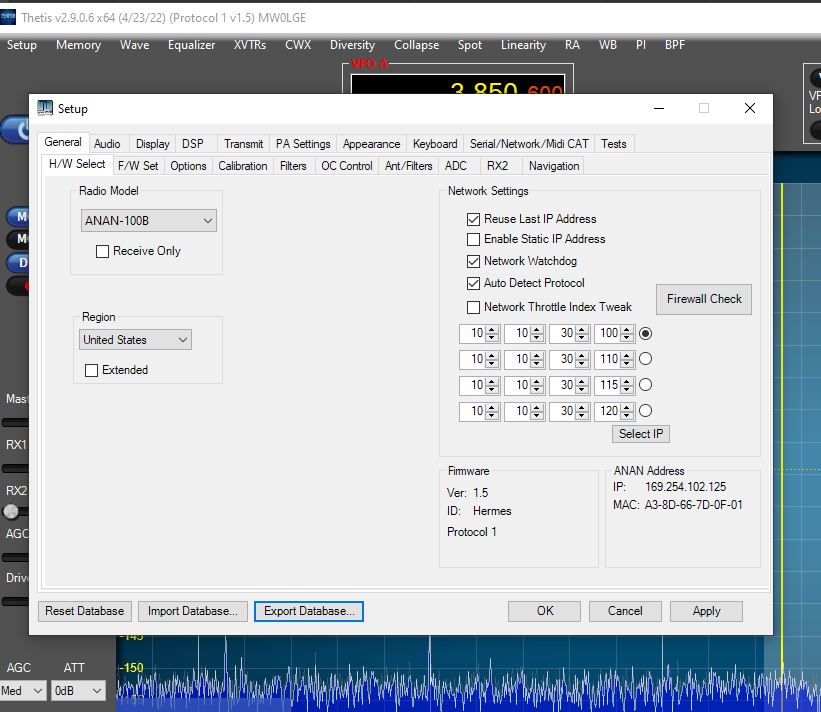Click the Diversity menu item
The height and width of the screenshot is (712, 821).
tap(352, 45)
